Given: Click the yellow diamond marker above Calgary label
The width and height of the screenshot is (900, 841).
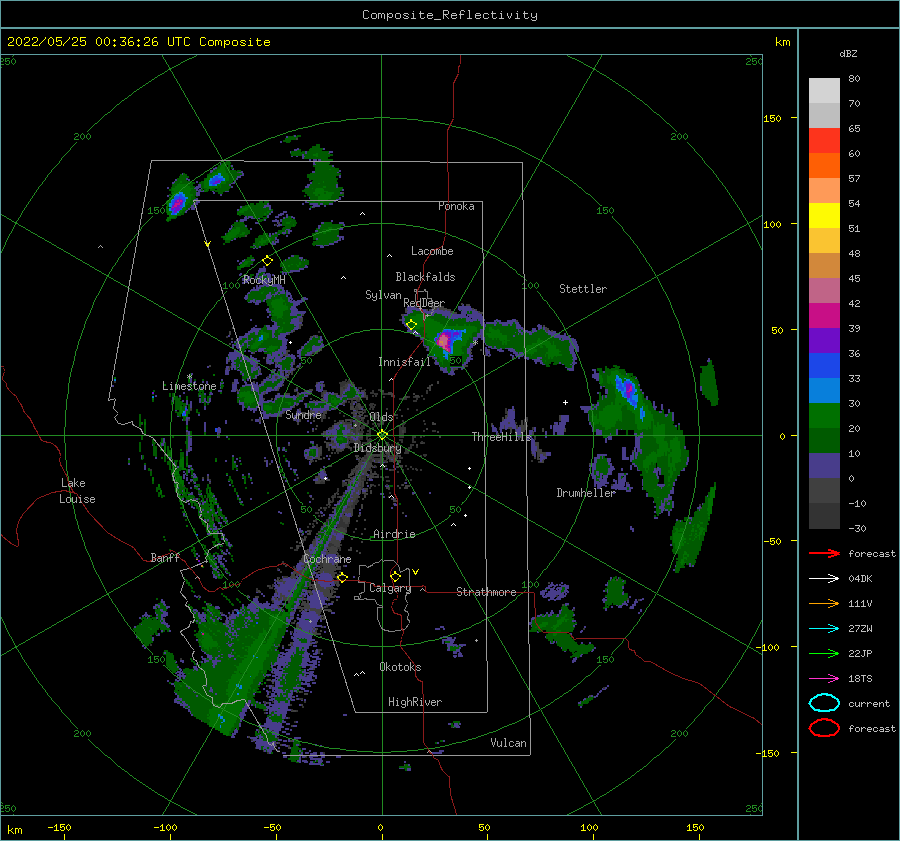Looking at the screenshot, I should point(395,576).
